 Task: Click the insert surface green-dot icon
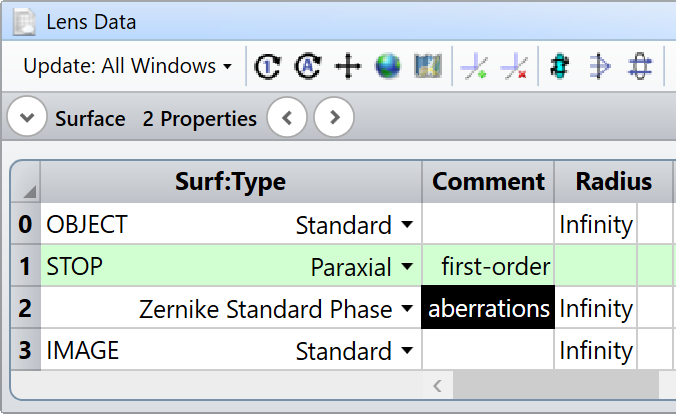pos(474,67)
